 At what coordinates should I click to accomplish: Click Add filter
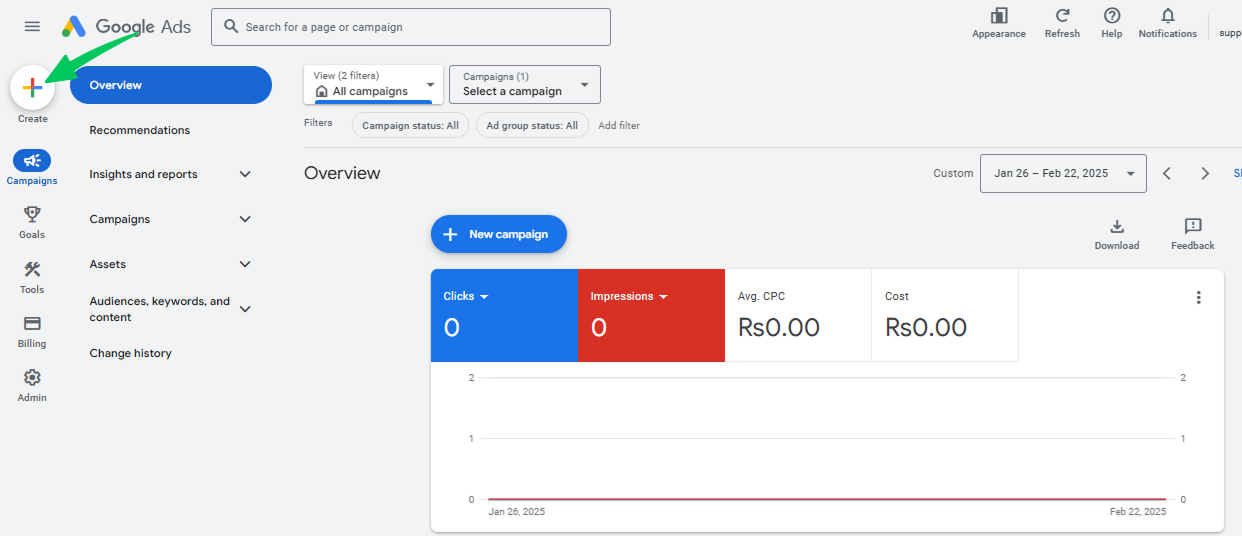(x=619, y=125)
